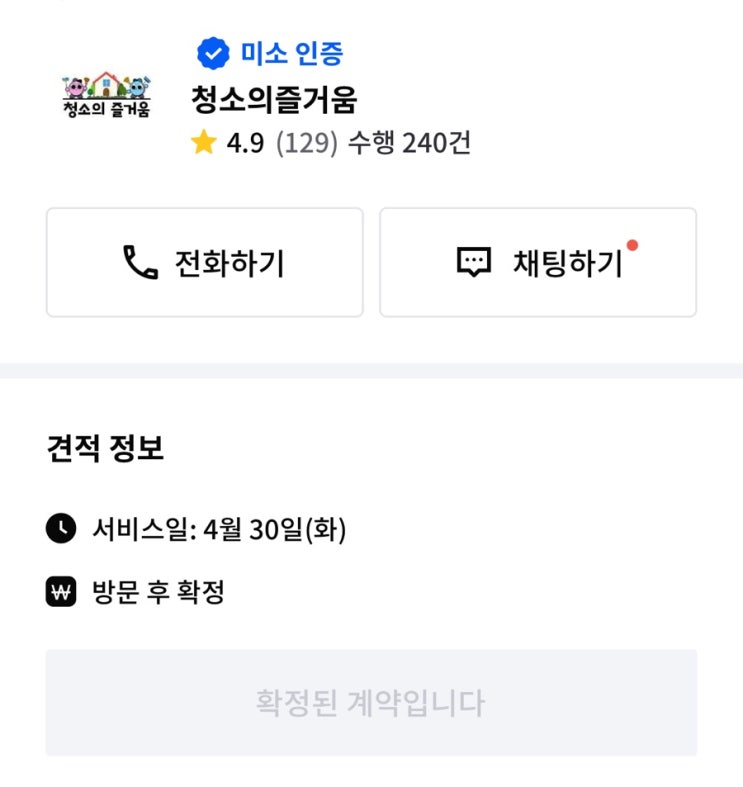Click the 견적 정보 section heading
Image resolution: width=743 pixels, height=787 pixels.
tap(105, 449)
